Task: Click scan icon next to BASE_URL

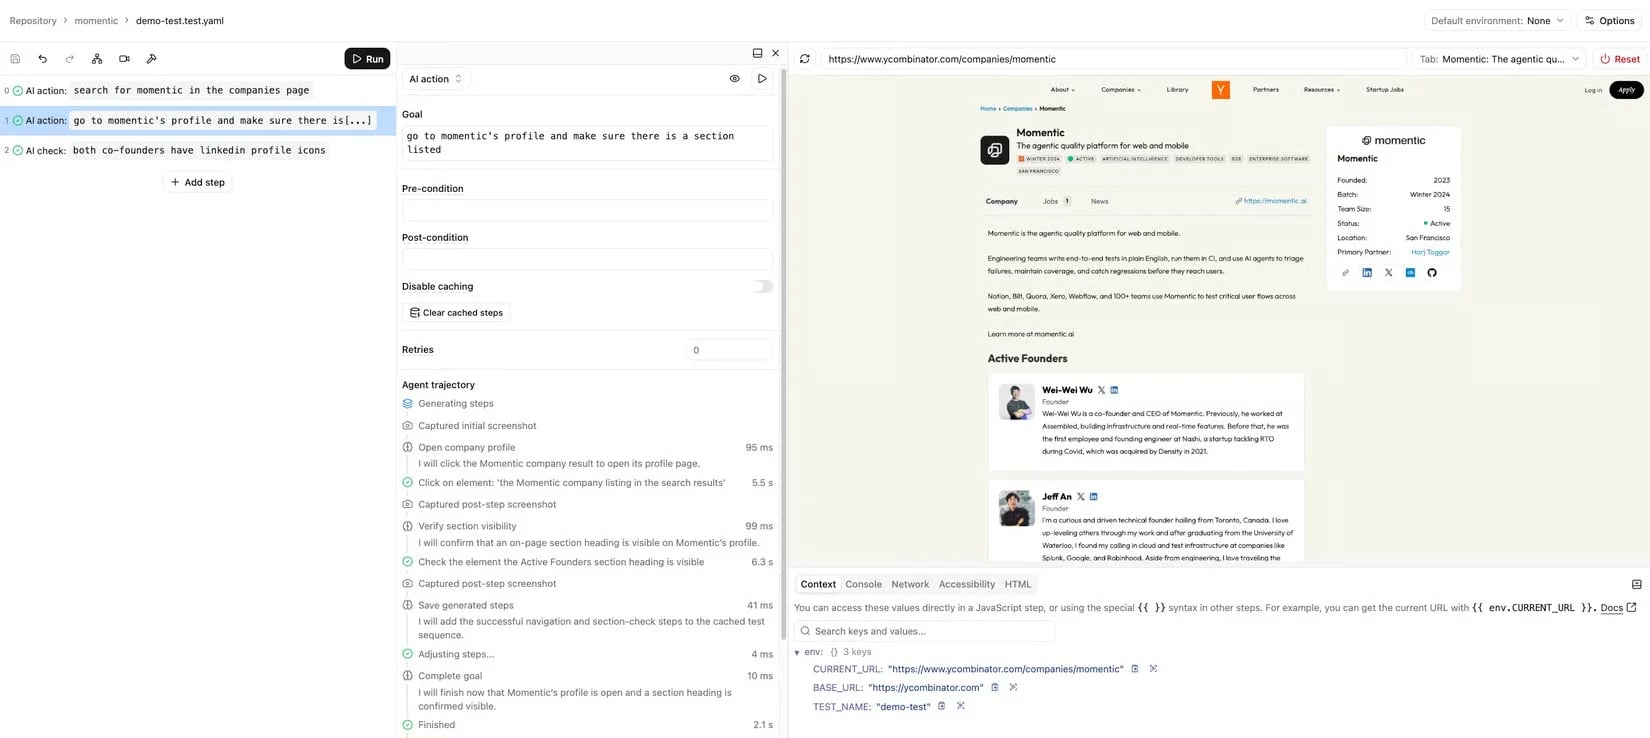Action: click(x=1013, y=688)
